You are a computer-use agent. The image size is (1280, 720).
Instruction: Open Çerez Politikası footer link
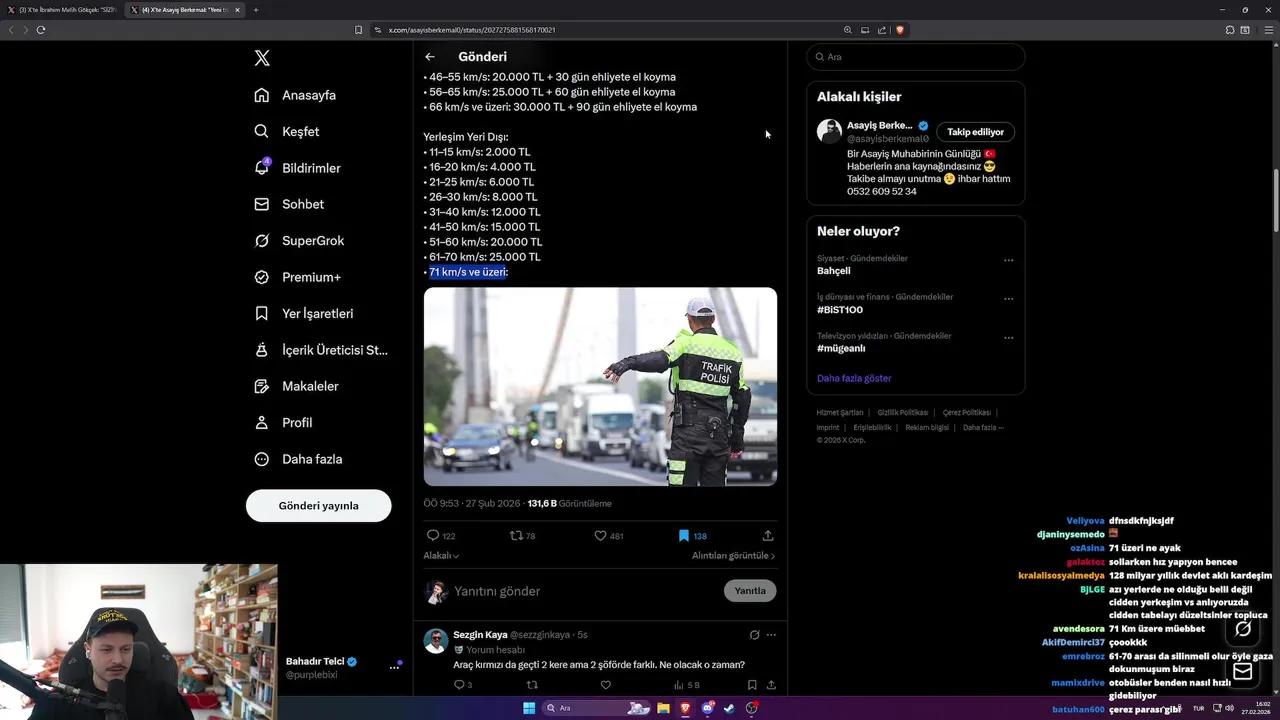[x=966, y=413]
